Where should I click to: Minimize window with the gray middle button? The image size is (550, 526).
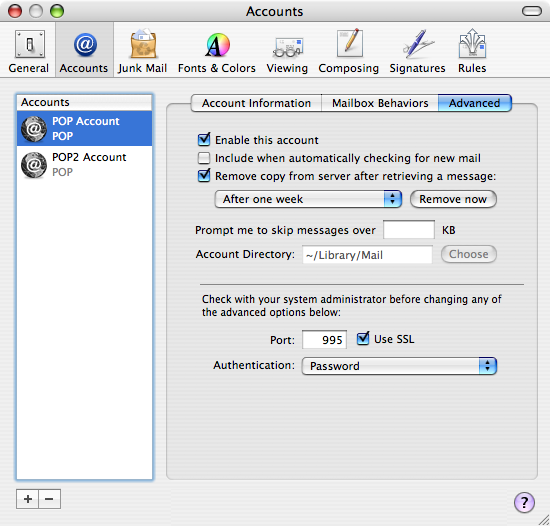pyautogui.click(x=36, y=11)
